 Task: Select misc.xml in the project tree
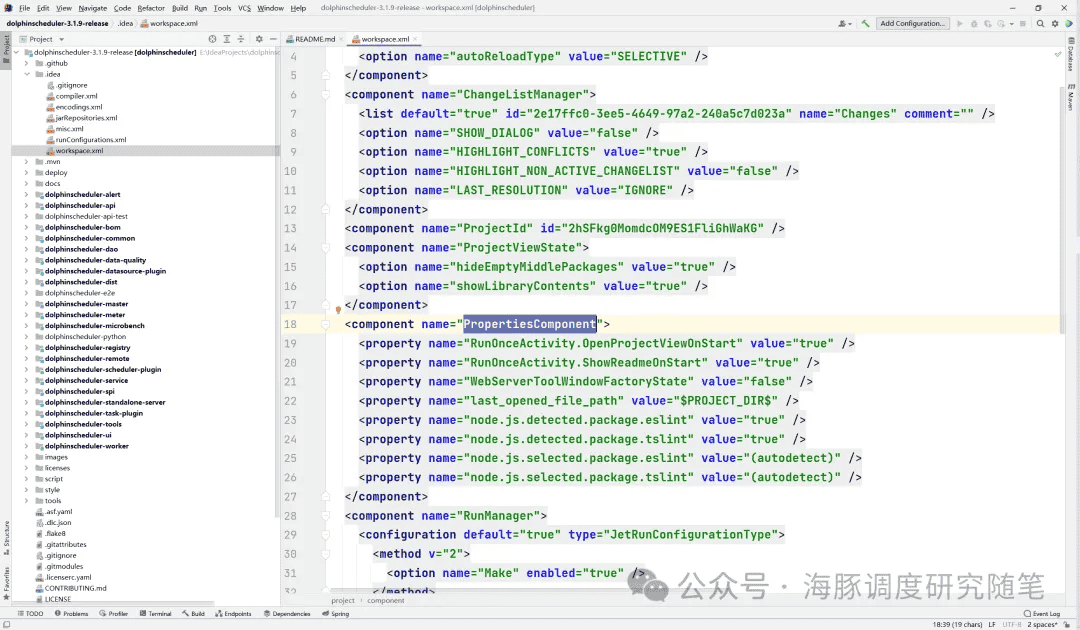tap(69, 129)
